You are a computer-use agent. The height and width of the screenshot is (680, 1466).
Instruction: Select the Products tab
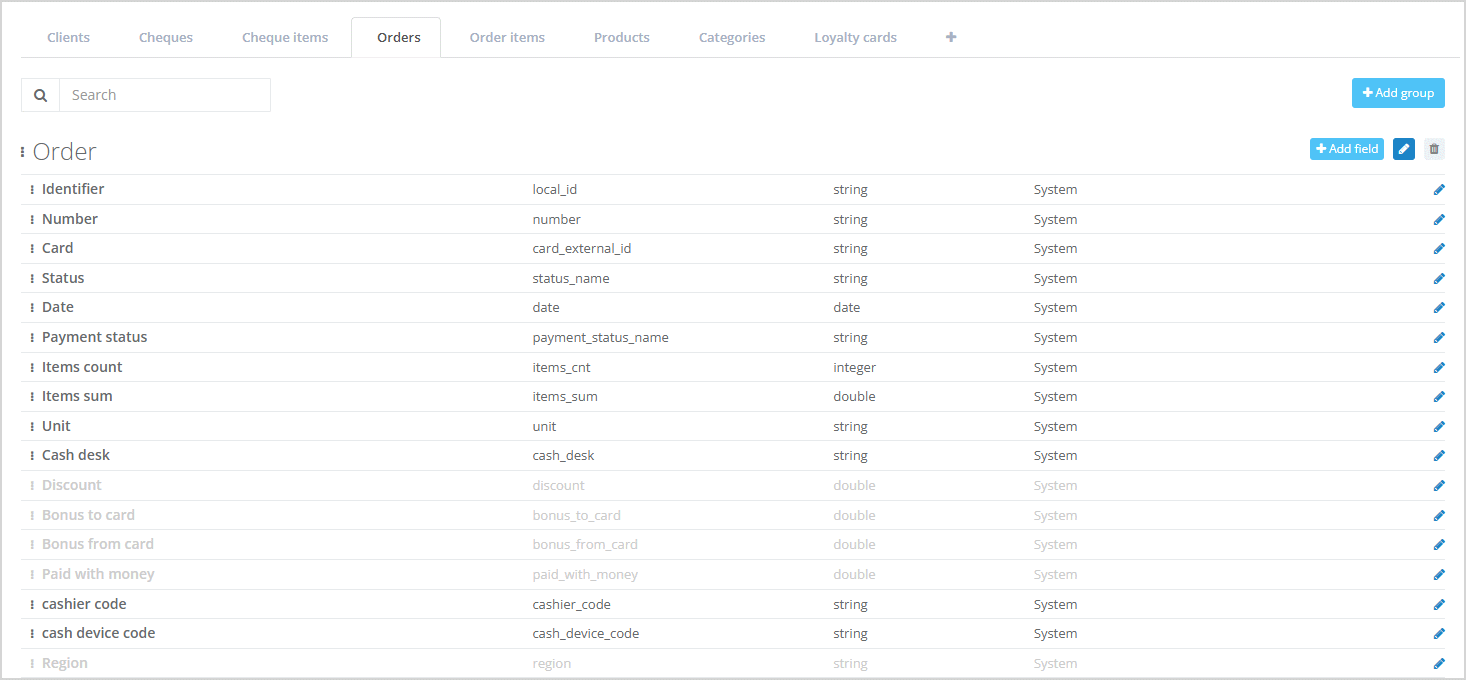pyautogui.click(x=622, y=38)
